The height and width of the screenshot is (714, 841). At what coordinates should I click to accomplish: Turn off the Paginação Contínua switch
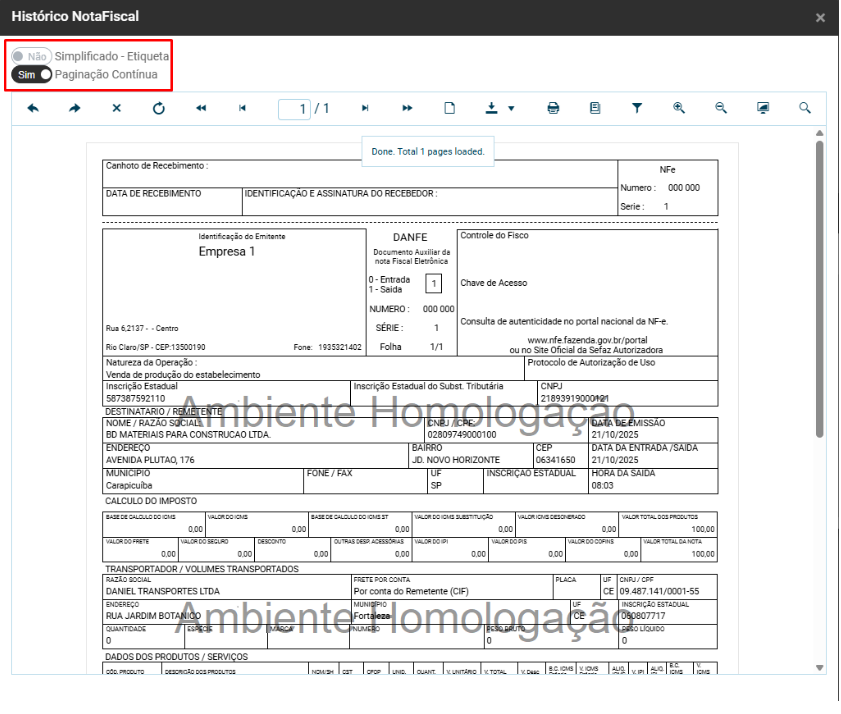(31, 75)
